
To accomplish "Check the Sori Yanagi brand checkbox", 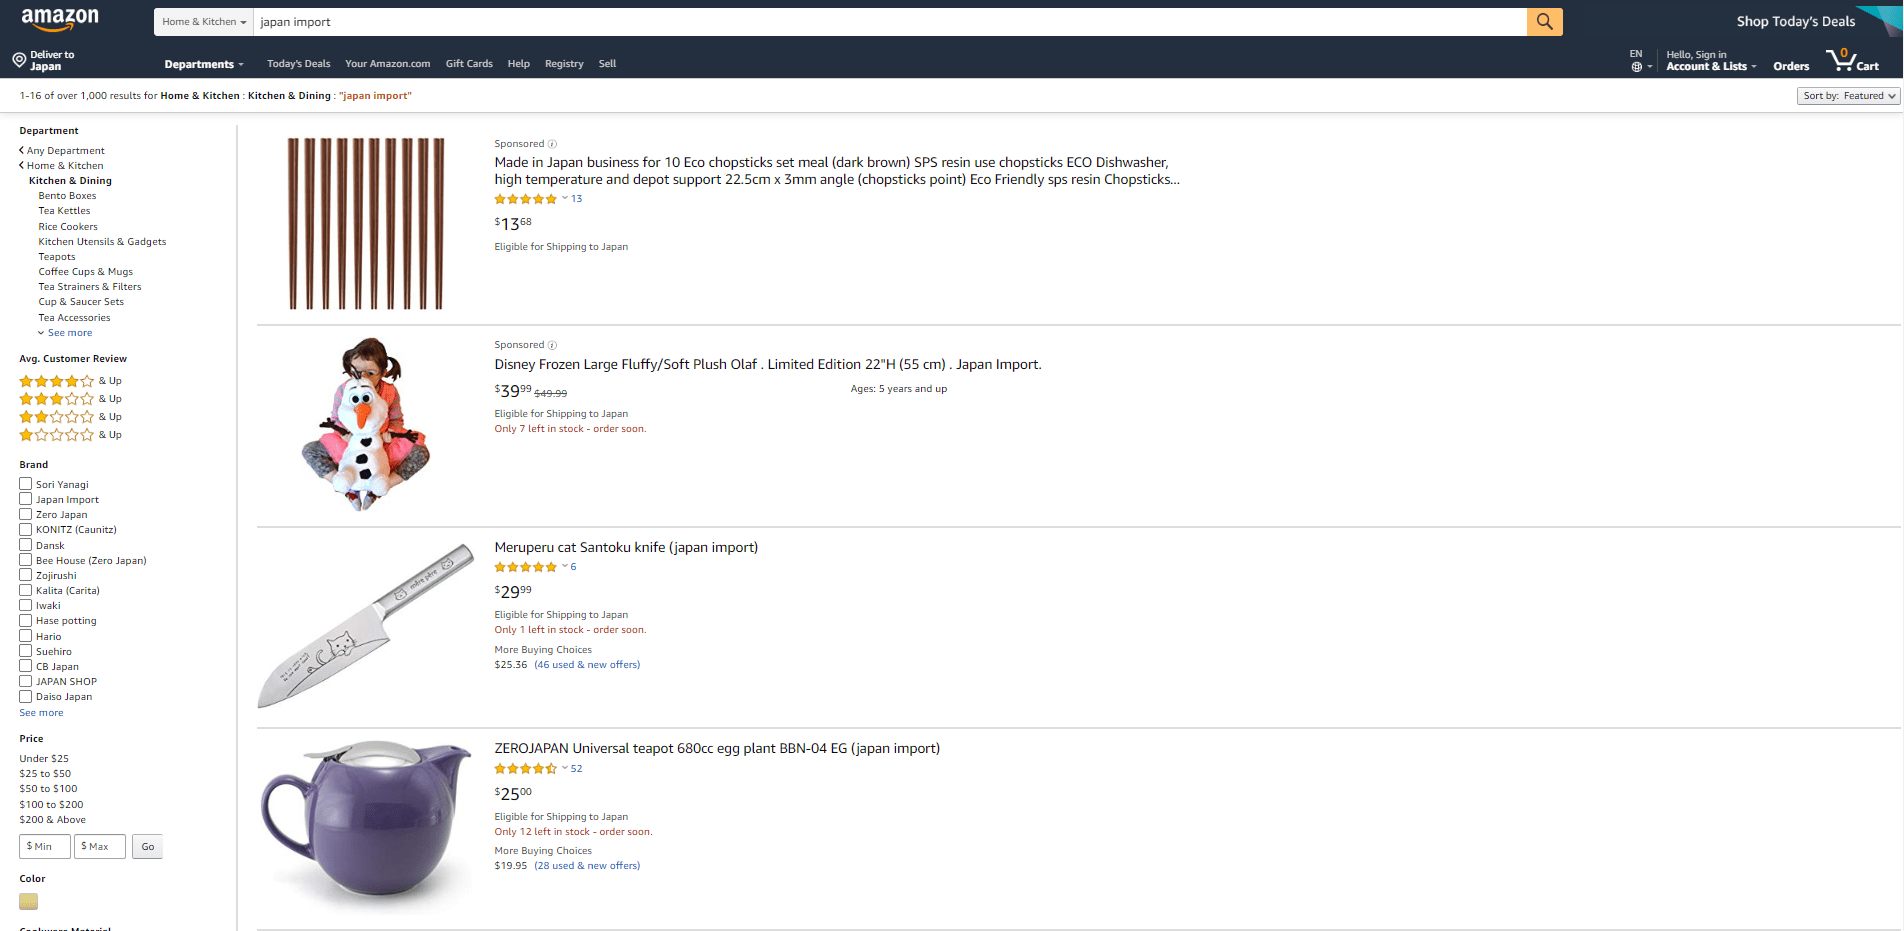I will tap(26, 484).
